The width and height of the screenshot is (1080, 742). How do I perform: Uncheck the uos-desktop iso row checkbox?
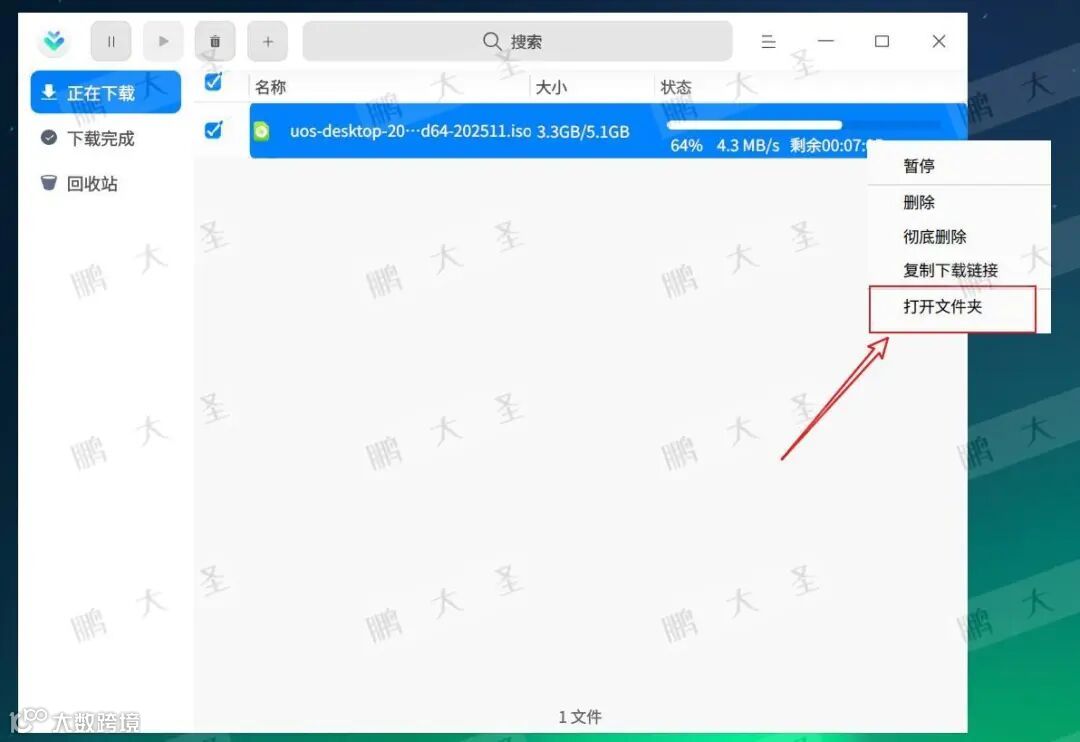pos(214,130)
